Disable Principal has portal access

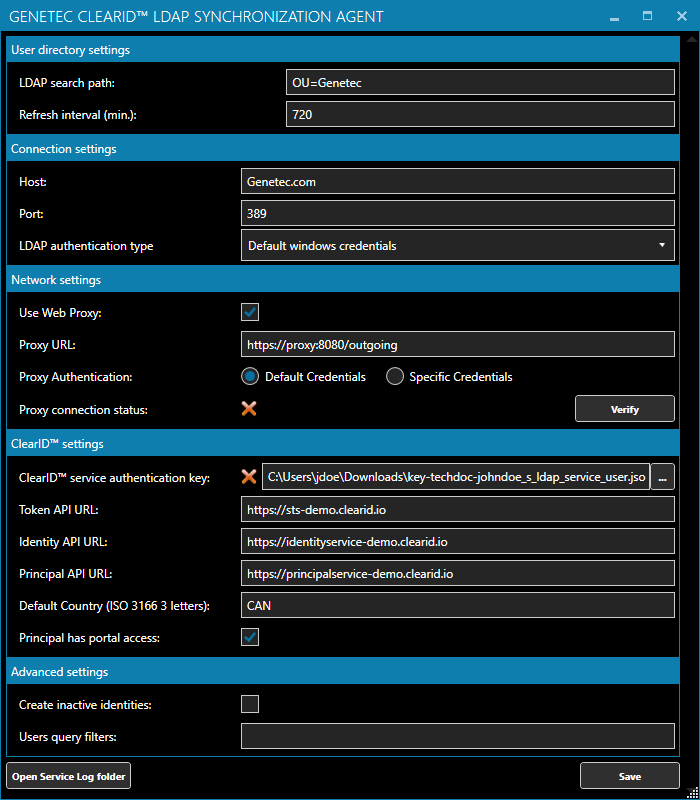(x=249, y=637)
